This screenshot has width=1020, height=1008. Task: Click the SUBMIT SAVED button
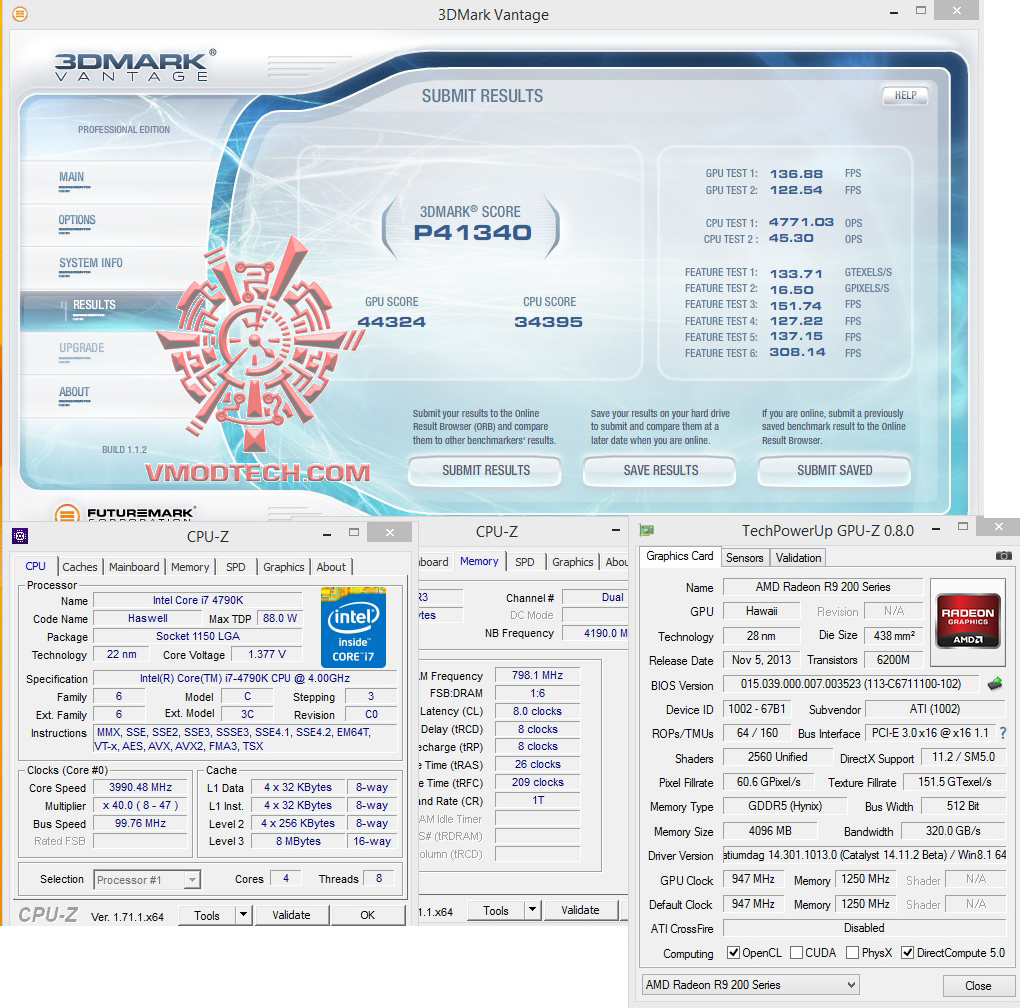(835, 470)
